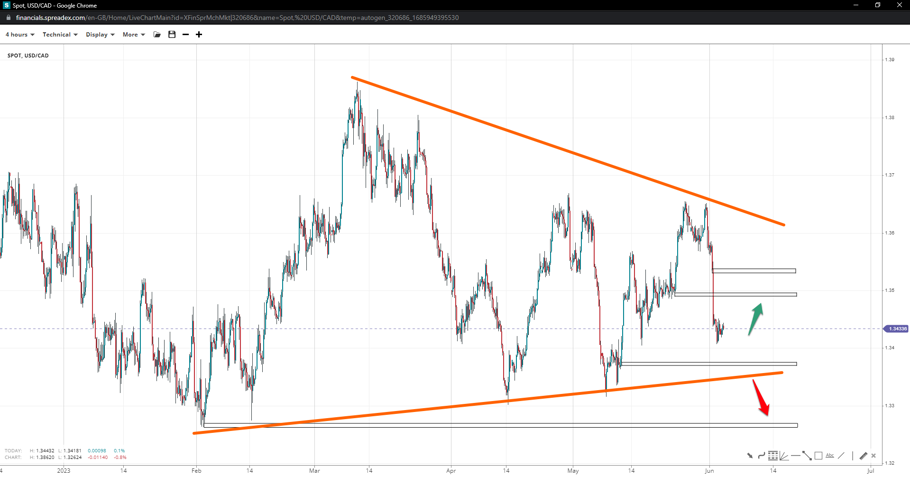Select the freehand curve drawing tool
Viewport: 910px width, 477px height.
[x=761, y=456]
